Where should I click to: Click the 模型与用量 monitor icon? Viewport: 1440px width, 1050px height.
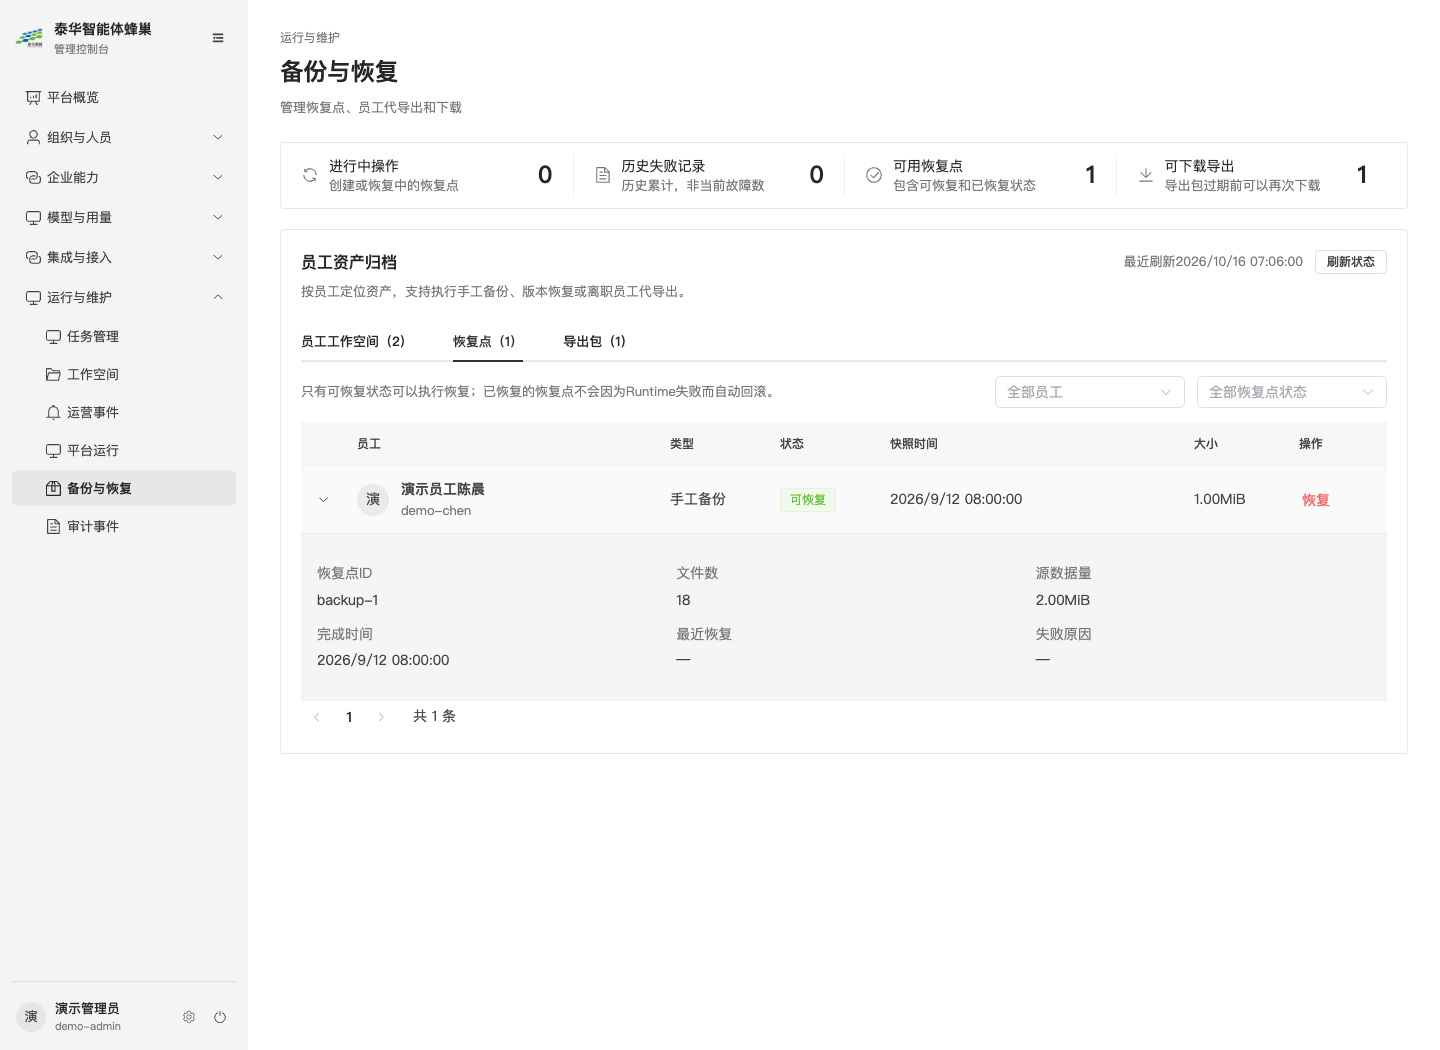(33, 217)
